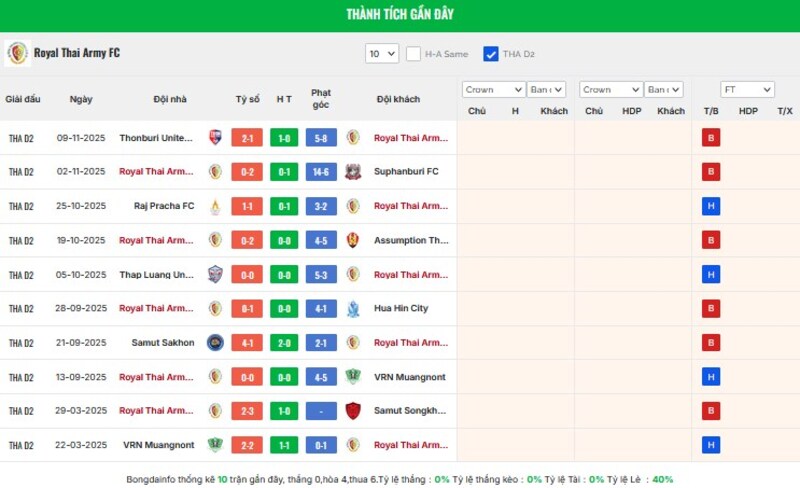Open the FT period dropdown
Screen dimensions: 800x488
tap(747, 90)
